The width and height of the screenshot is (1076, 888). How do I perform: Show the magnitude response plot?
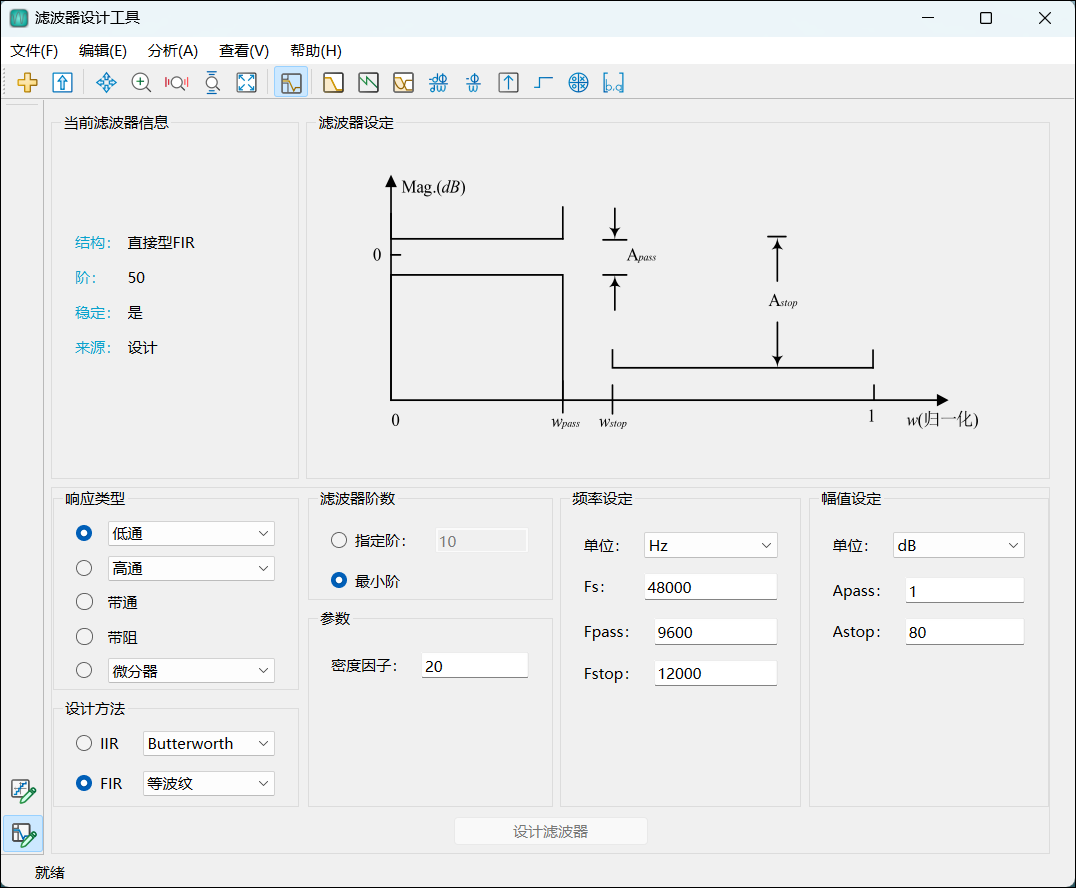click(x=334, y=83)
